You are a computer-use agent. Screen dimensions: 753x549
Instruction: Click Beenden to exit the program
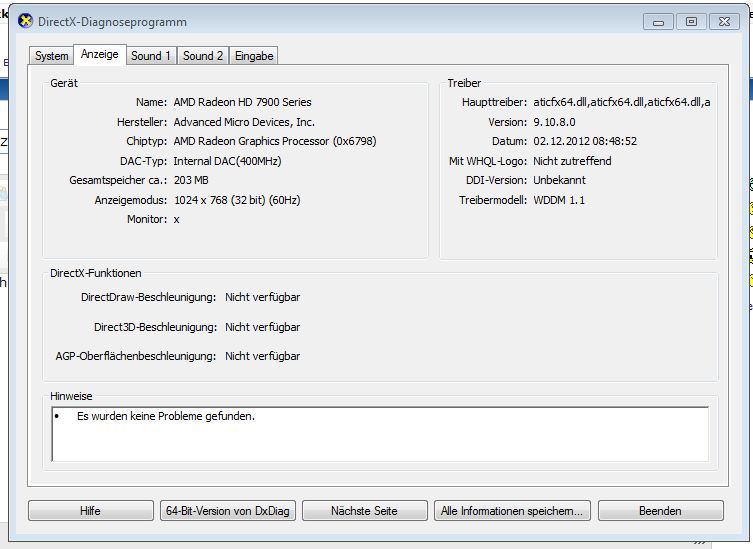[x=660, y=511]
